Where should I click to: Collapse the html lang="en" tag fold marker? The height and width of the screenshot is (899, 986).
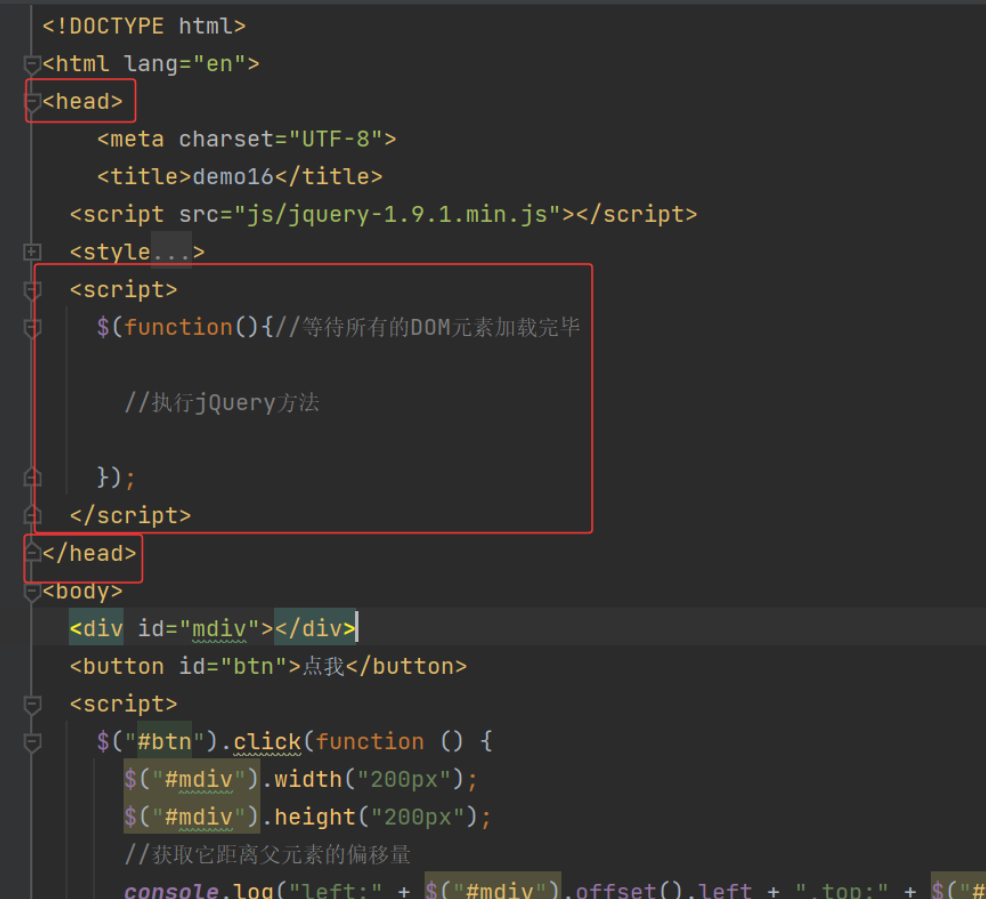coord(32,64)
